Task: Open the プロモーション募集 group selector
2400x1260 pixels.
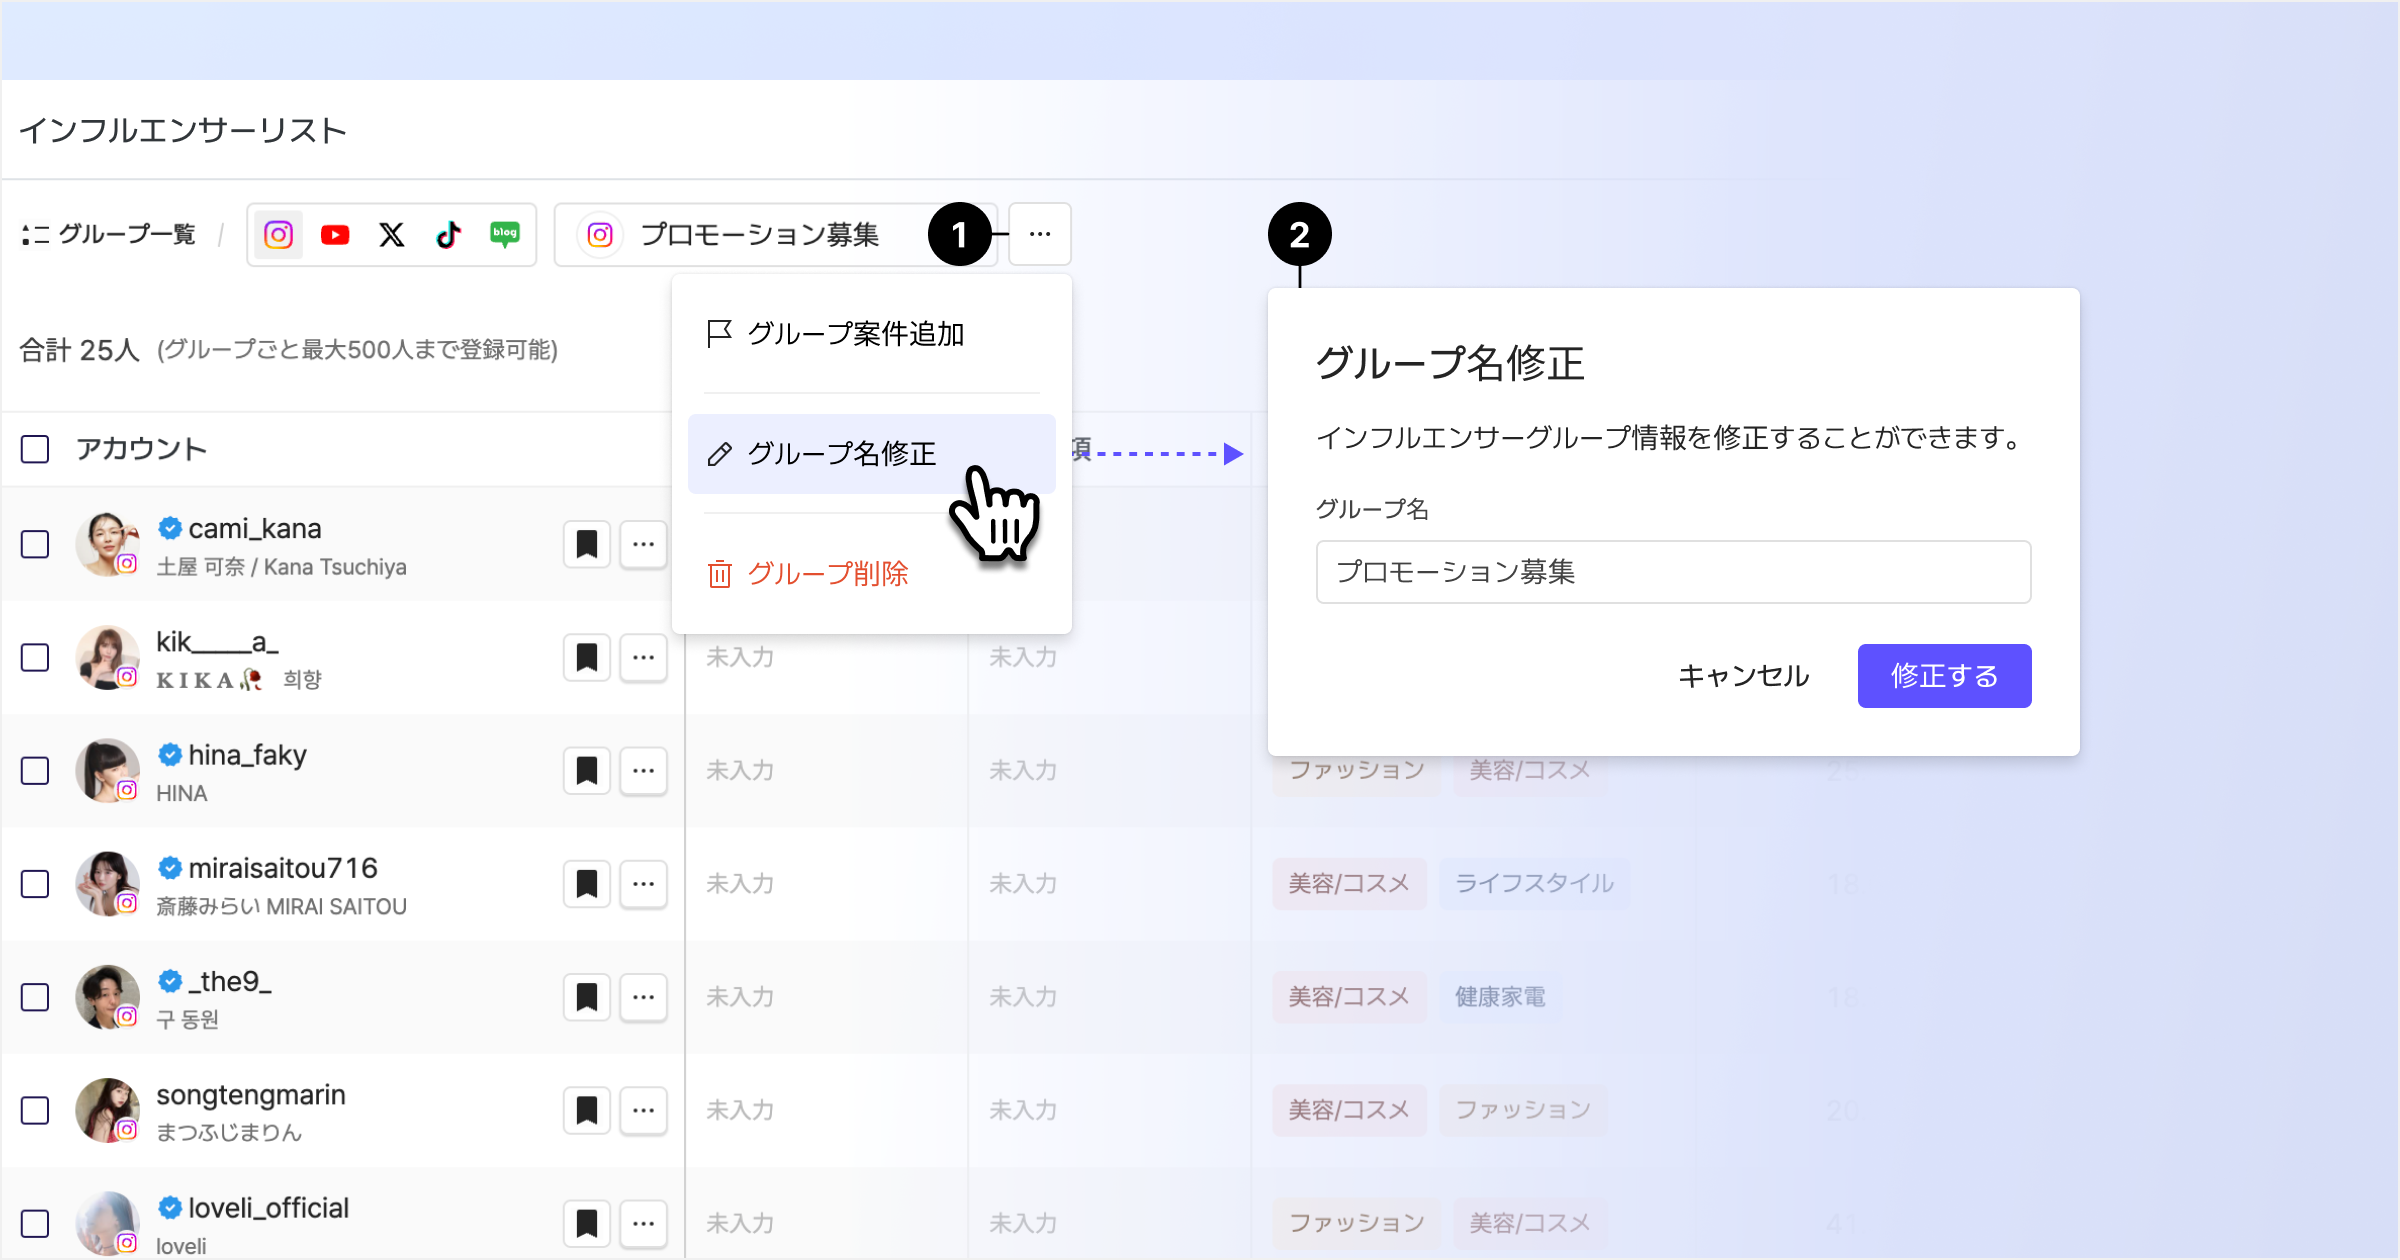Action: click(x=760, y=235)
